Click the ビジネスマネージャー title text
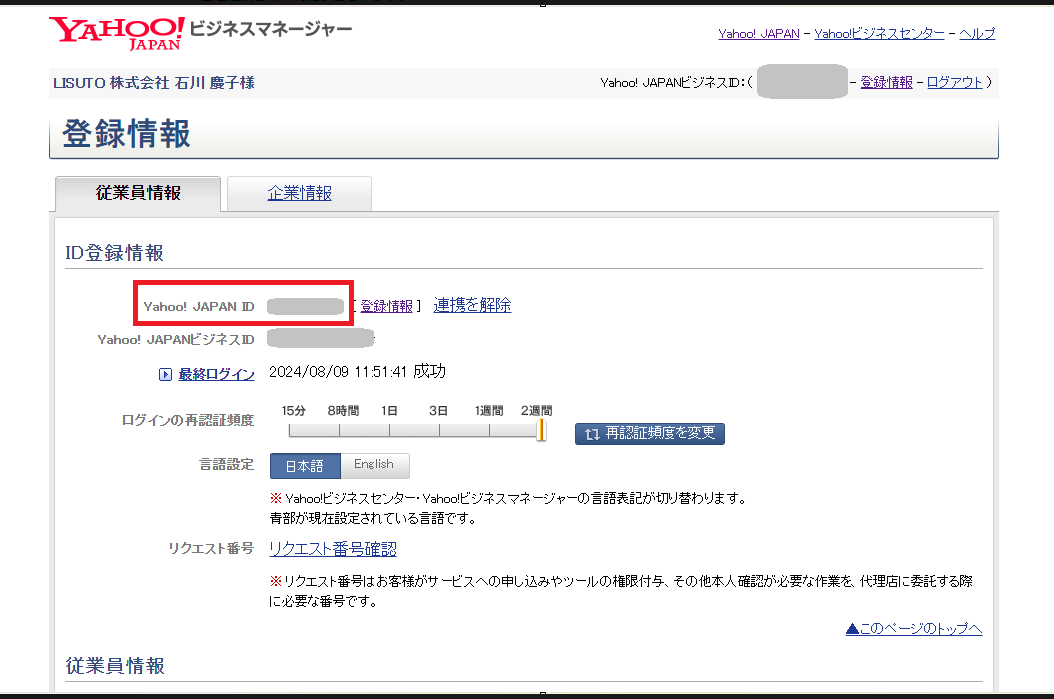1054x699 pixels. click(x=271, y=29)
